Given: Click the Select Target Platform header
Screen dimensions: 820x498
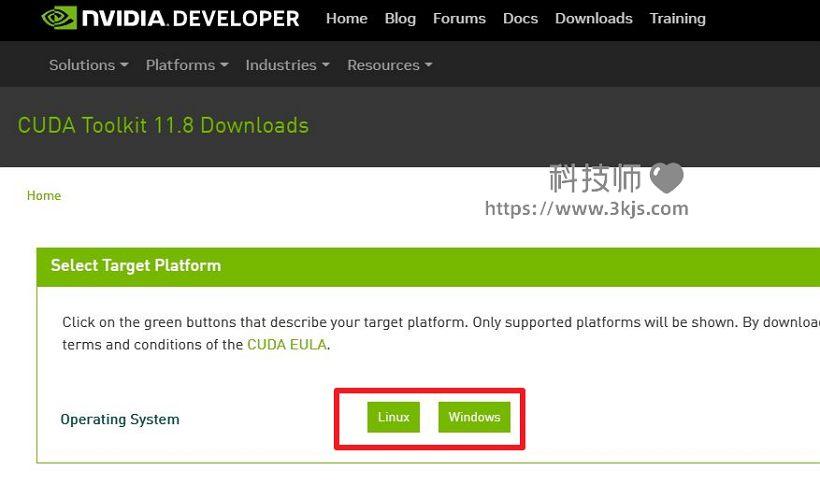Looking at the screenshot, I should (x=428, y=266).
